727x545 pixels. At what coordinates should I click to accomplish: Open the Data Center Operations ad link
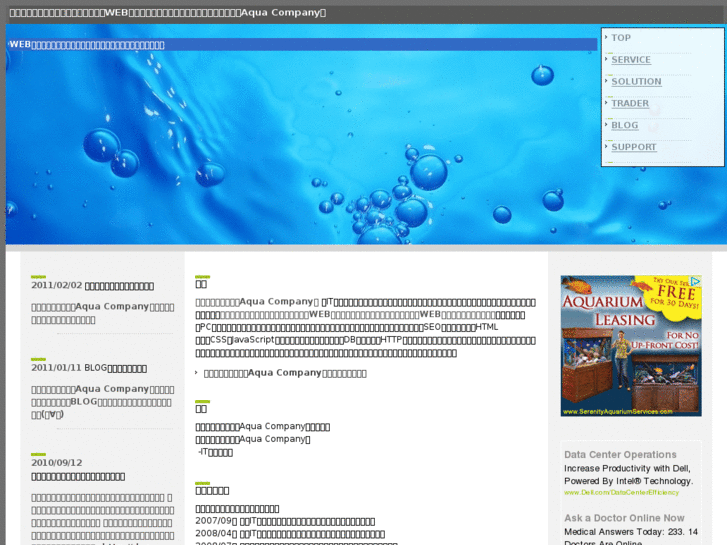(620, 455)
